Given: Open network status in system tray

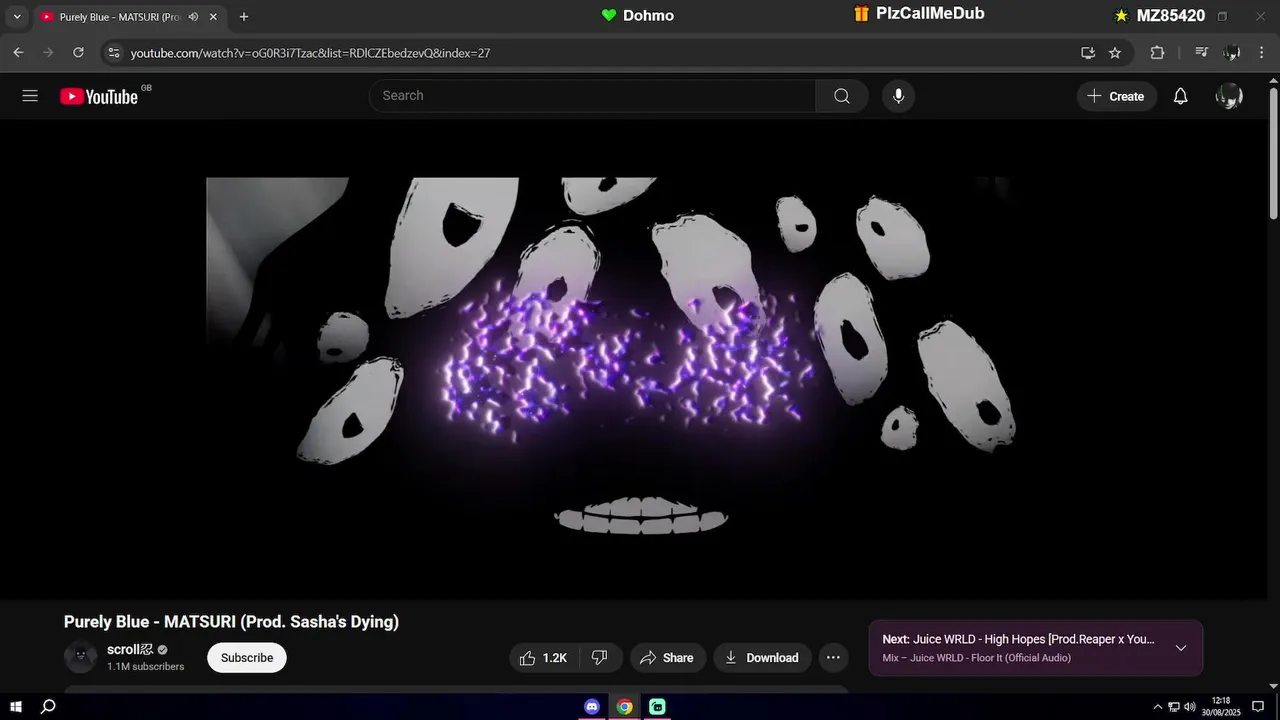Looking at the screenshot, I should [1174, 707].
